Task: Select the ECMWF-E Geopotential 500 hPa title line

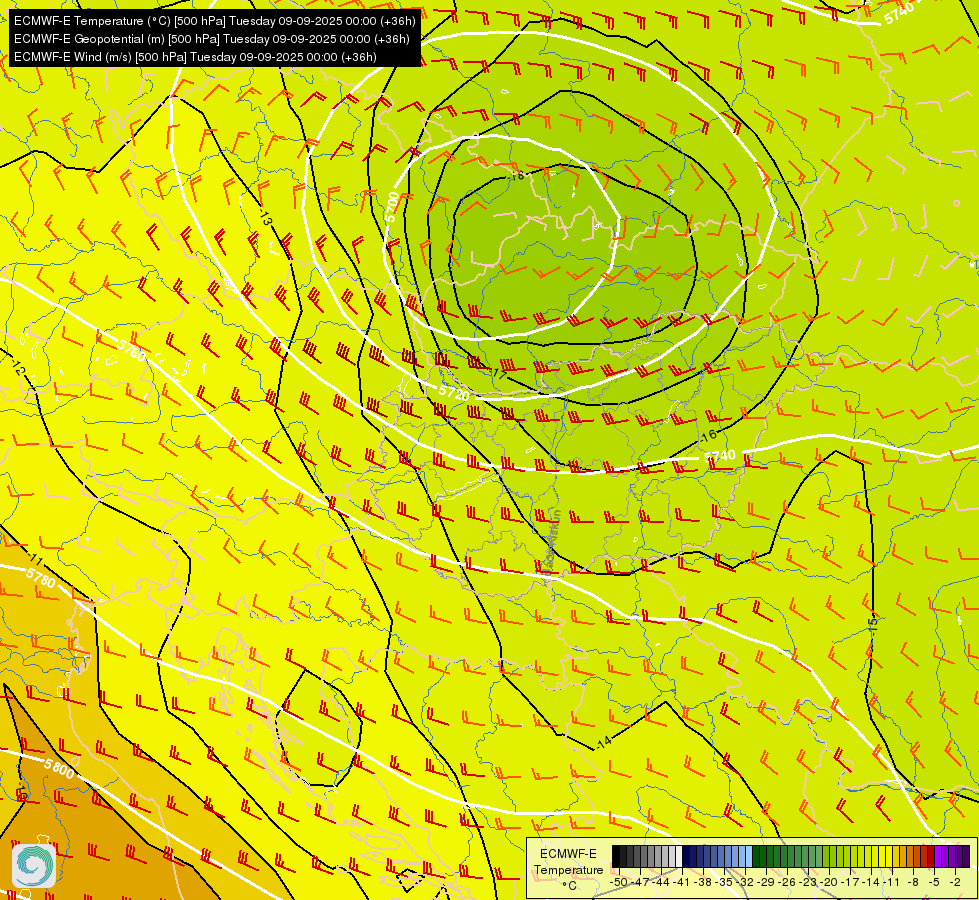Action: pyautogui.click(x=212, y=39)
